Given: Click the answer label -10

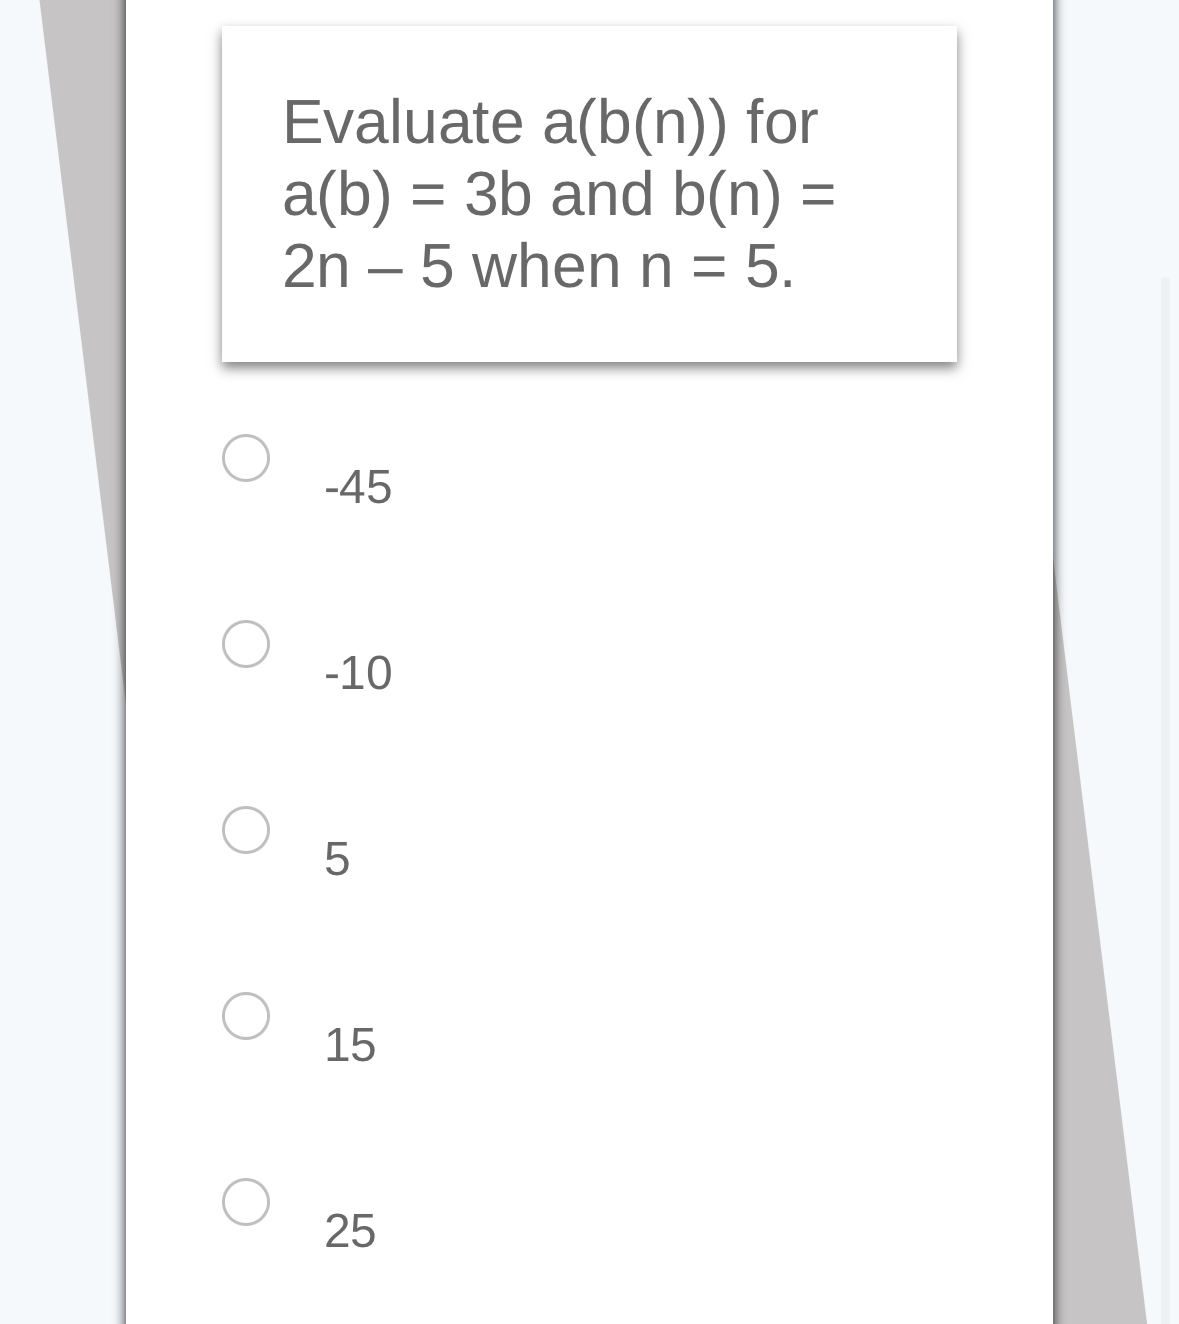Looking at the screenshot, I should point(357,673).
